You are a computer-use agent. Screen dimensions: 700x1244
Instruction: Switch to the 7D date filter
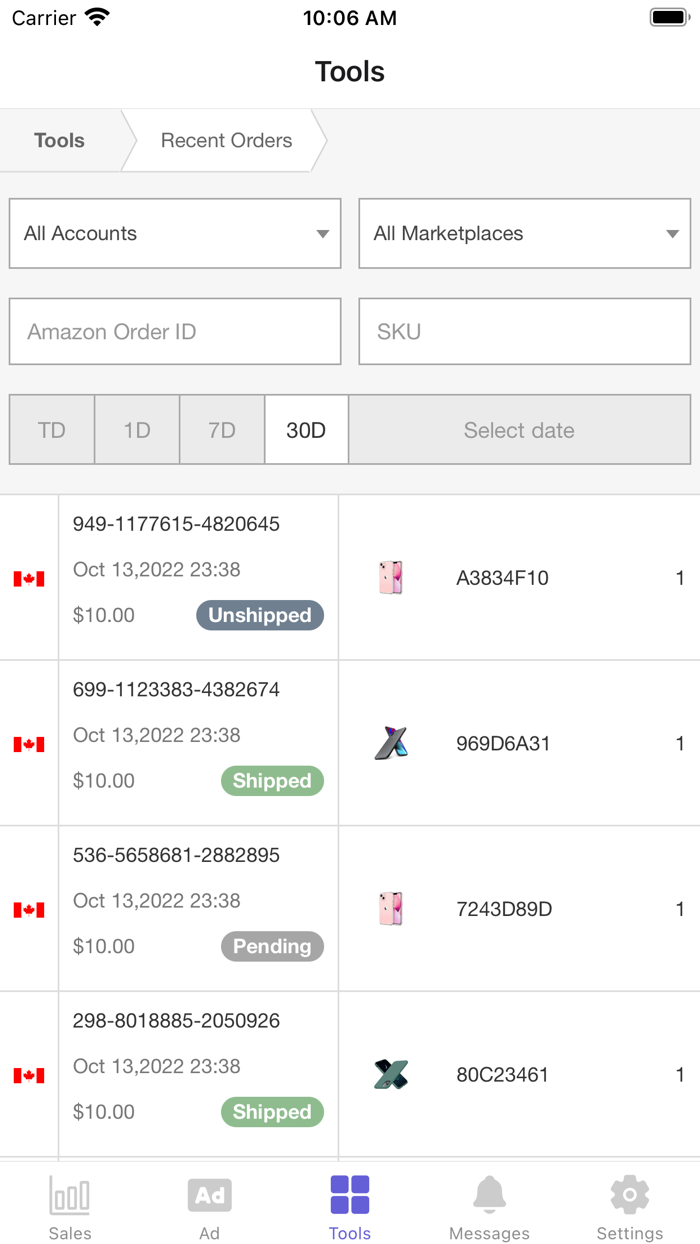pos(221,430)
